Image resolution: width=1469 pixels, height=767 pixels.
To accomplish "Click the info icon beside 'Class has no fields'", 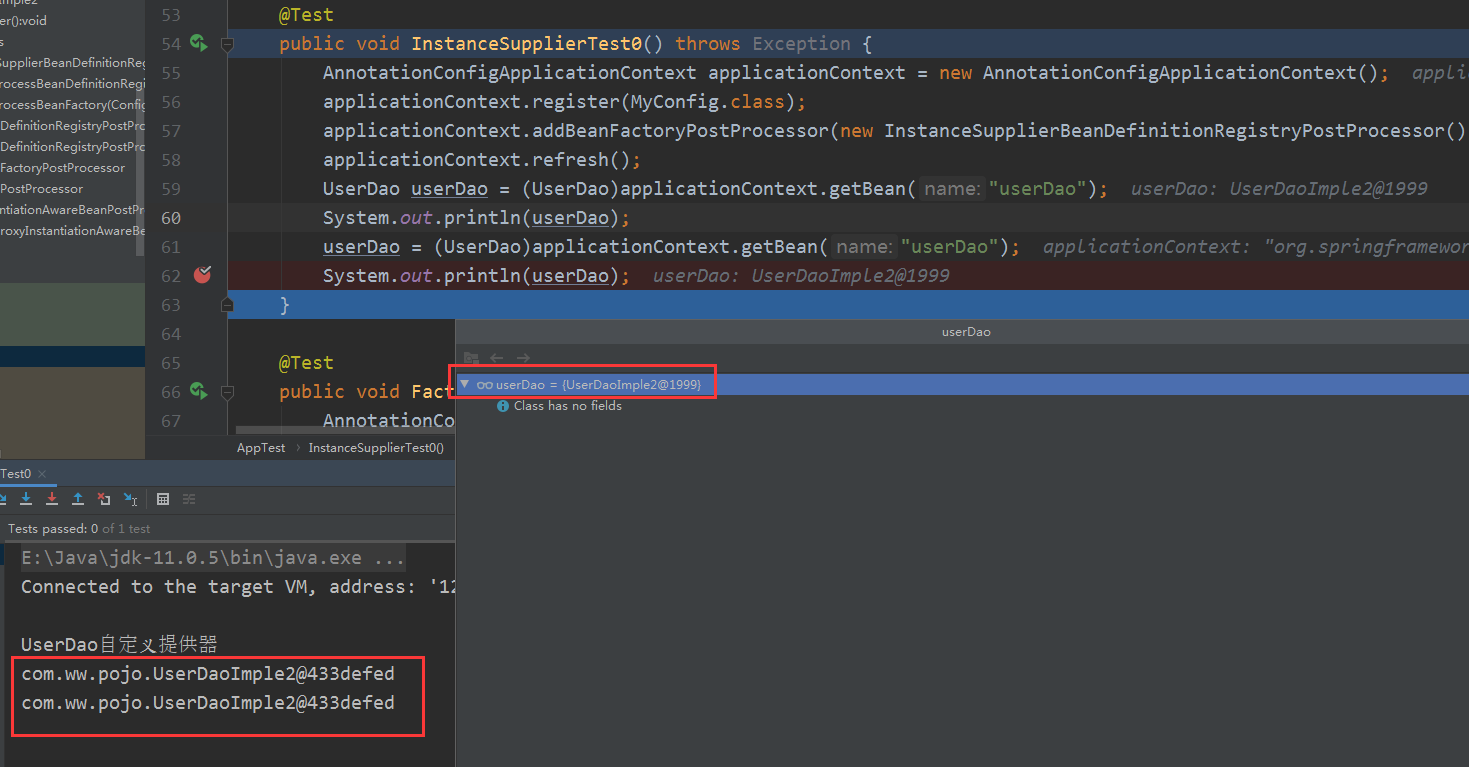I will click(x=503, y=406).
